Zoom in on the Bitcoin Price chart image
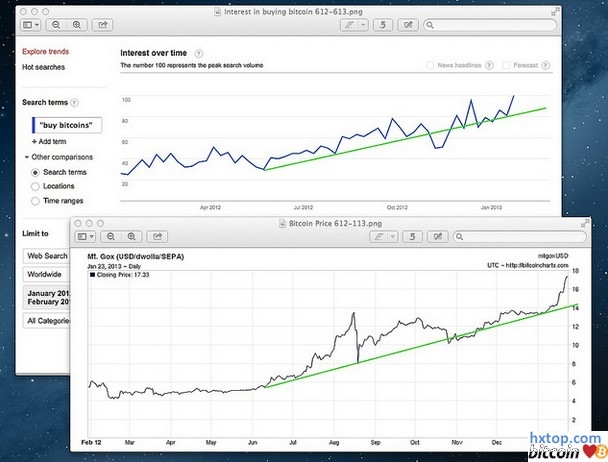This screenshot has height=462, width=608. tap(128, 236)
